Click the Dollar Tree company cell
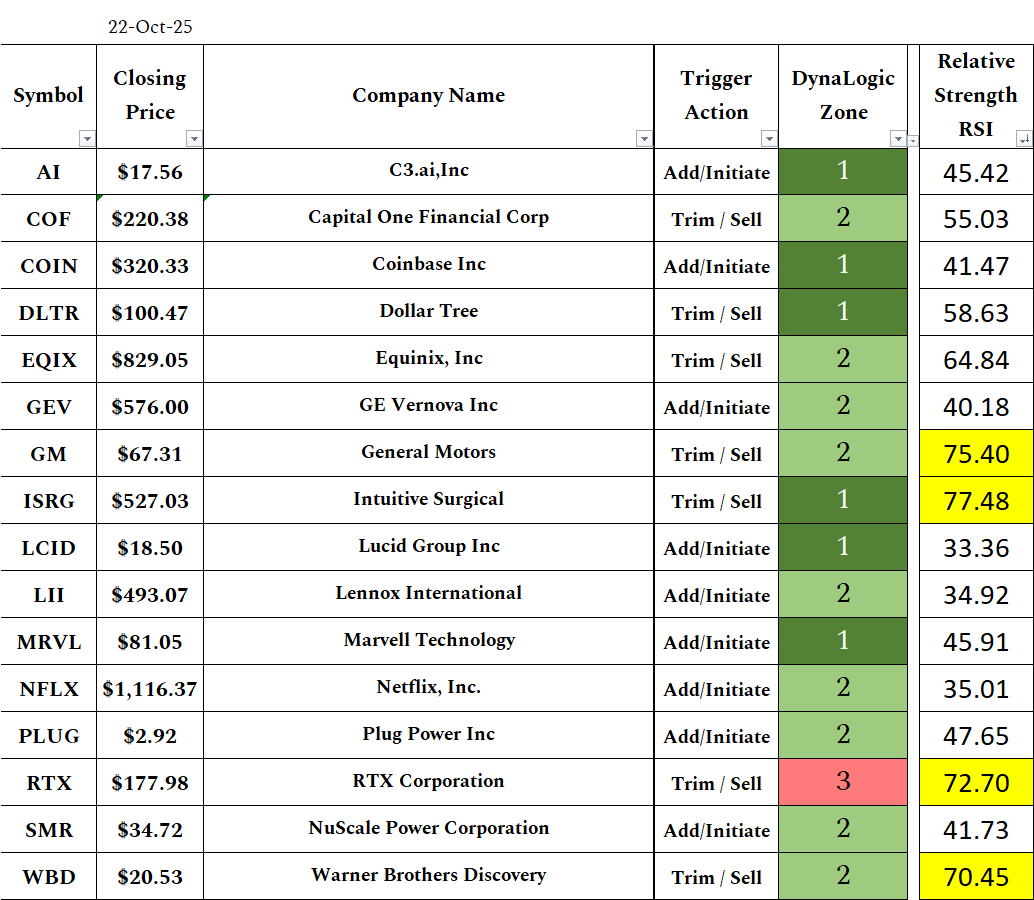This screenshot has height=900, width=1034. (429, 311)
